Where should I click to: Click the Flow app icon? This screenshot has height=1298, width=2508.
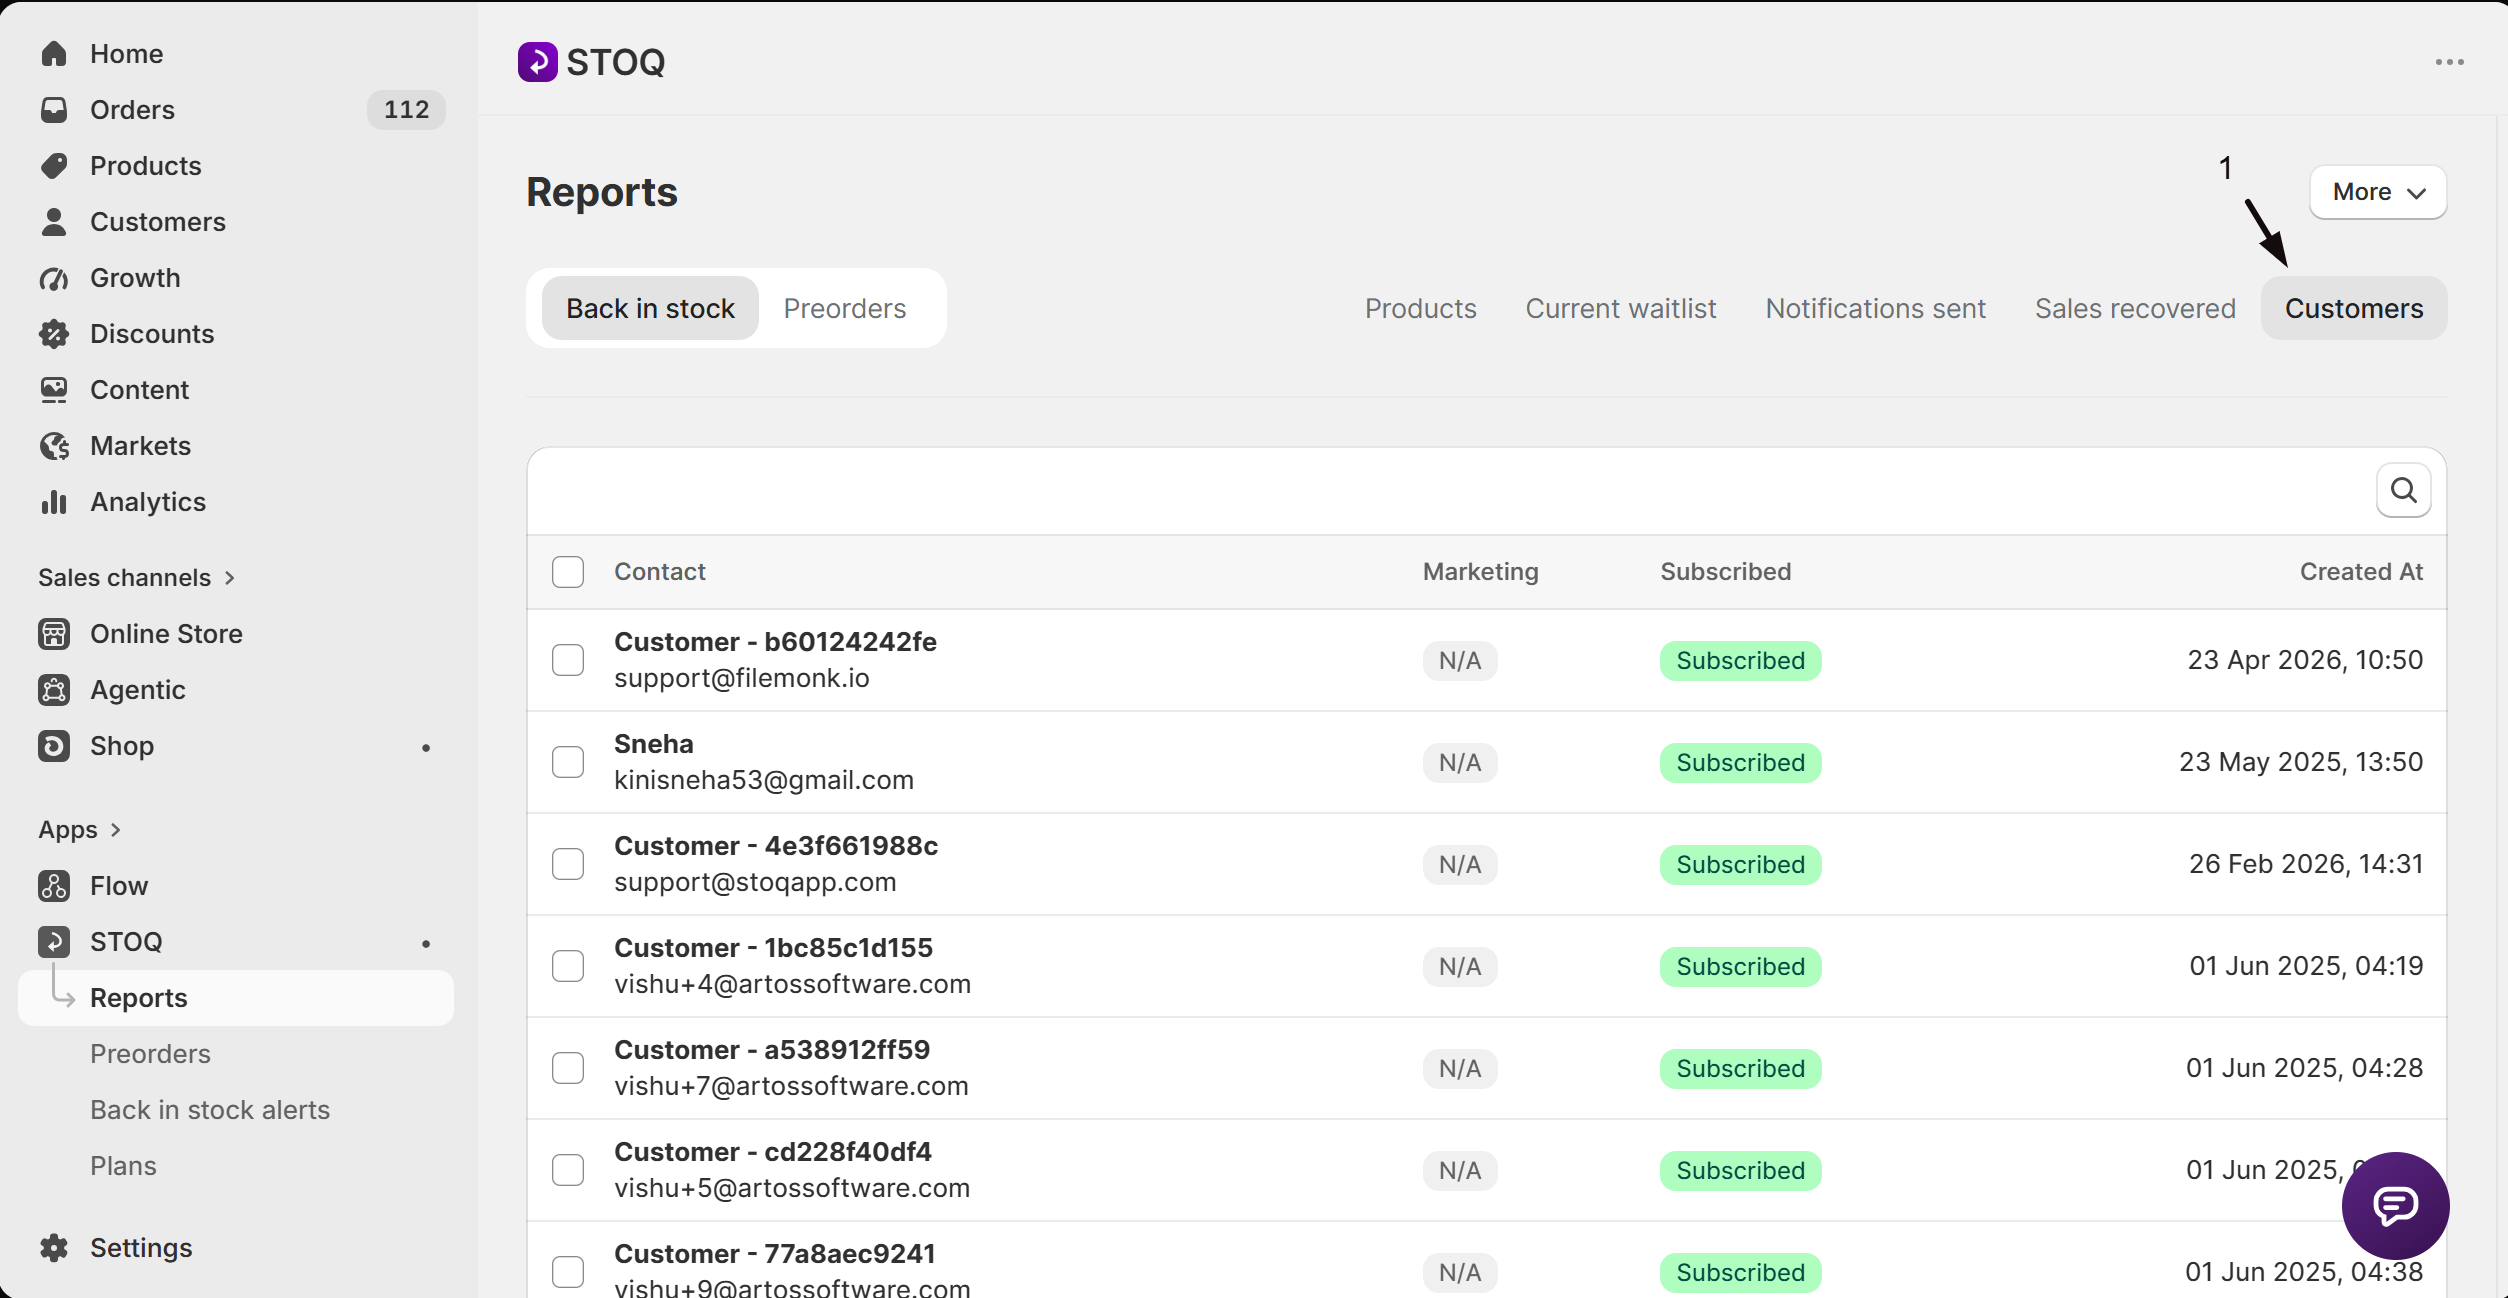click(x=54, y=885)
